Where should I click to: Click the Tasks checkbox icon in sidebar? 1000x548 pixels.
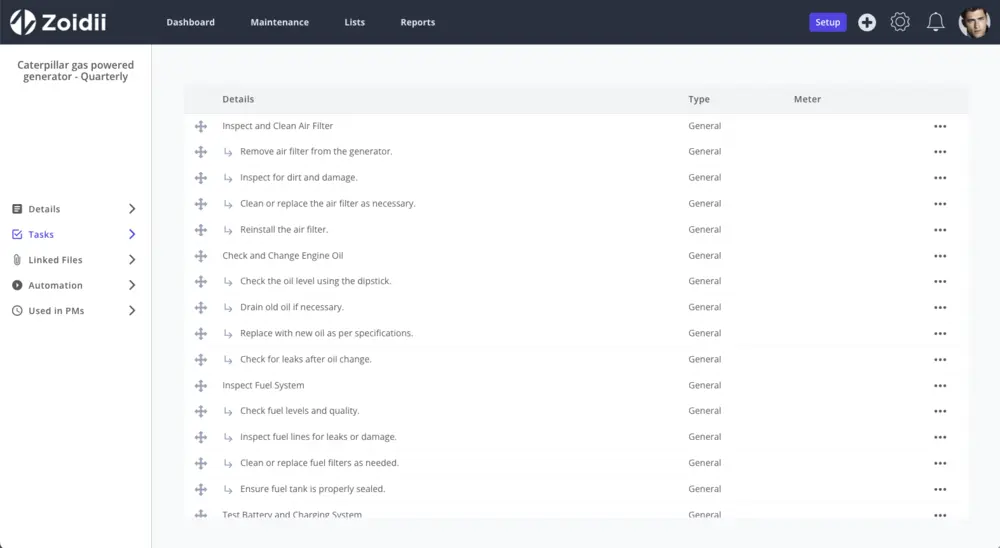coord(17,235)
